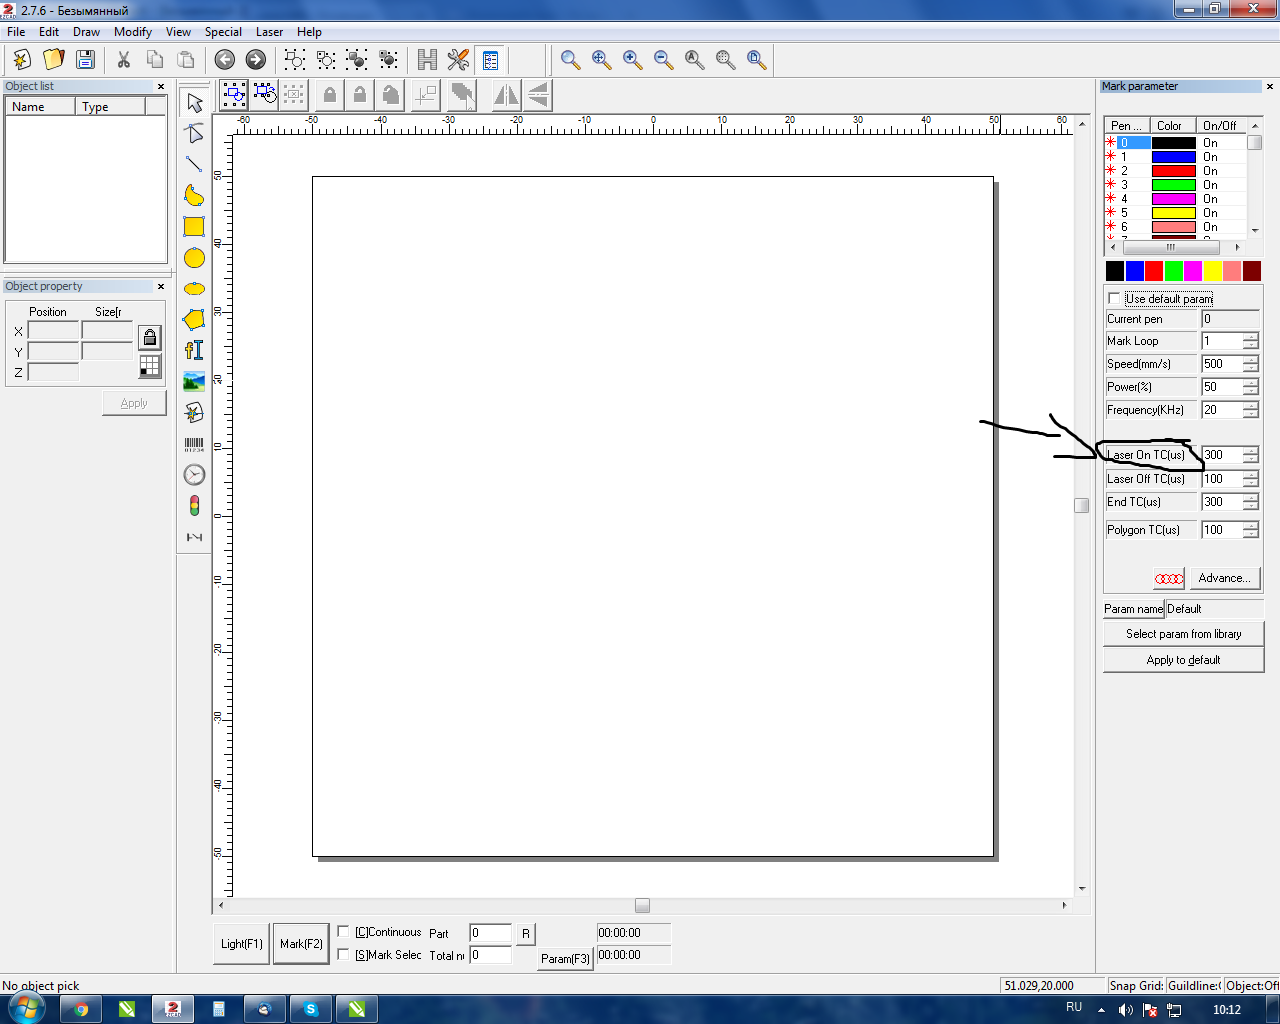Check the Mark Selected checkbox

(x=343, y=955)
